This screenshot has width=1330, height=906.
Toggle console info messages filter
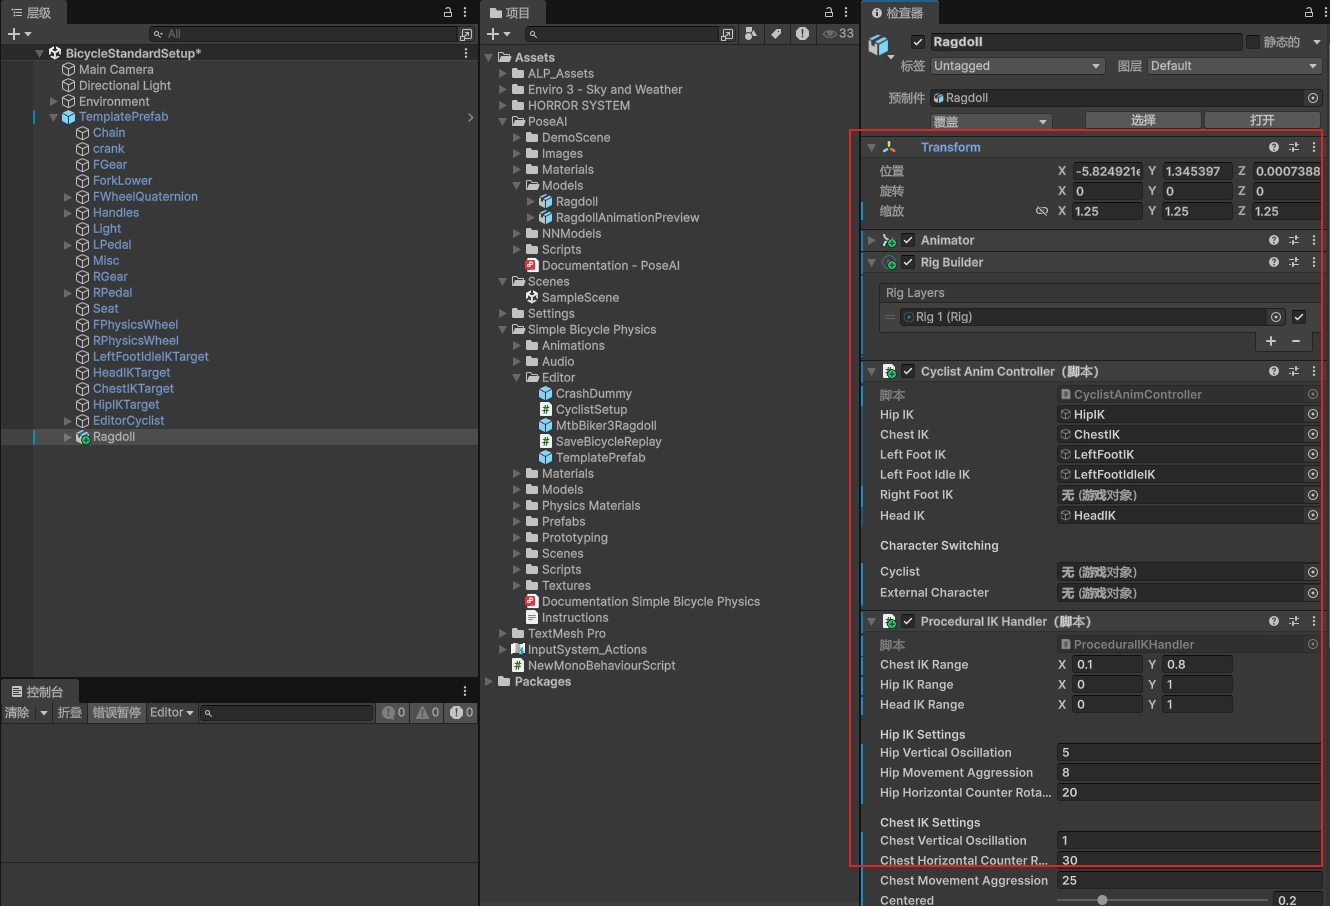(x=394, y=713)
